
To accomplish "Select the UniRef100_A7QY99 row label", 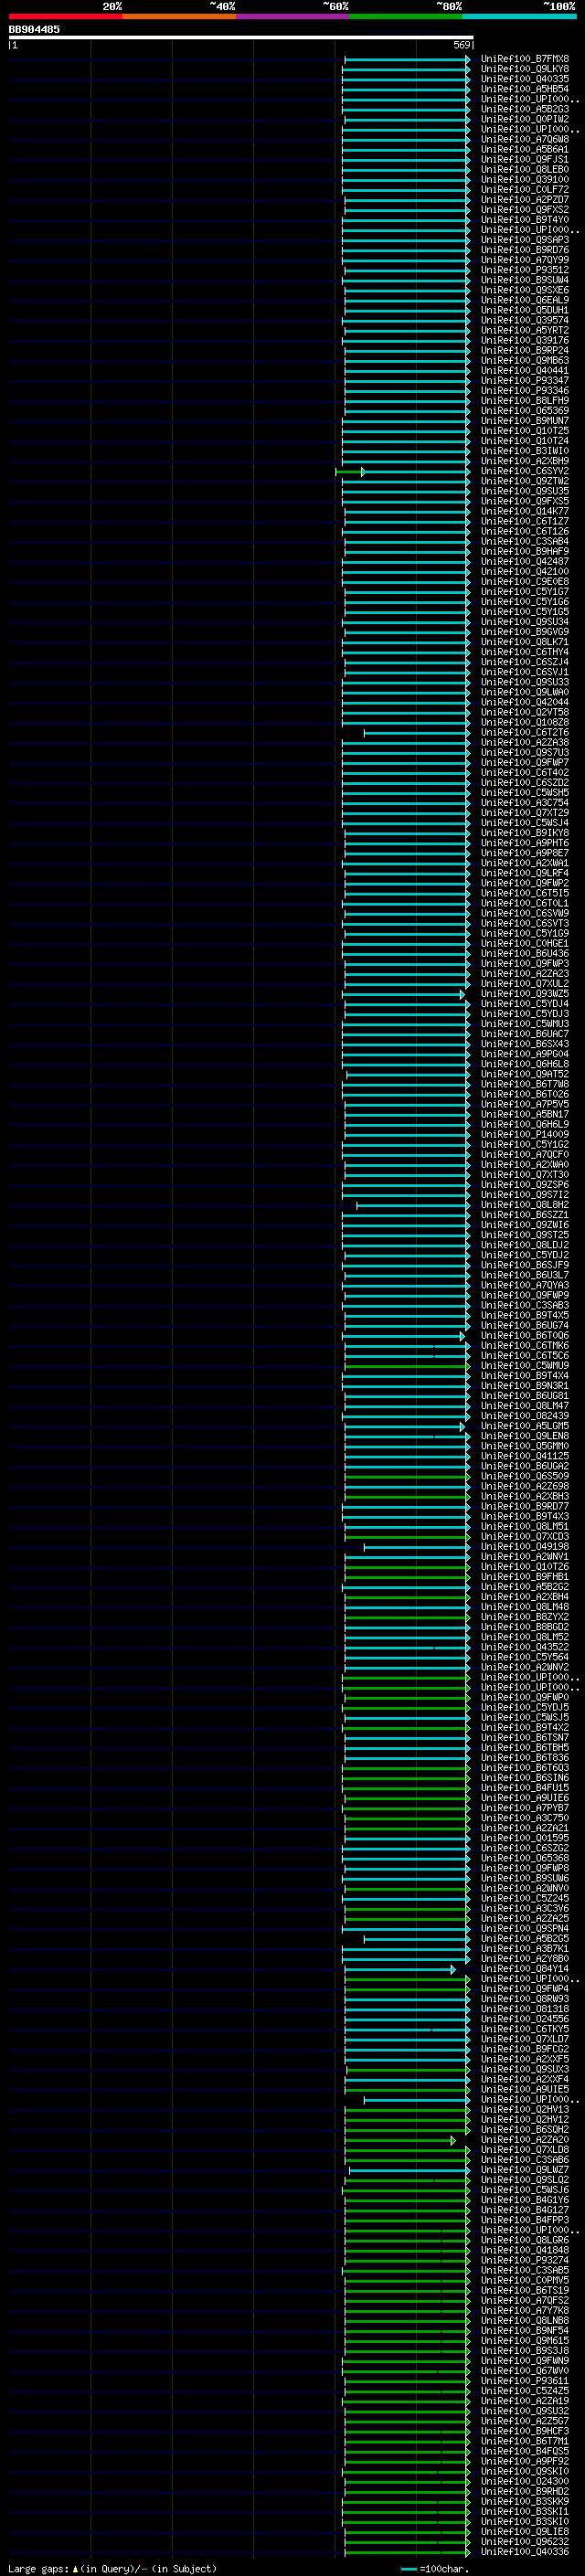I will (525, 260).
